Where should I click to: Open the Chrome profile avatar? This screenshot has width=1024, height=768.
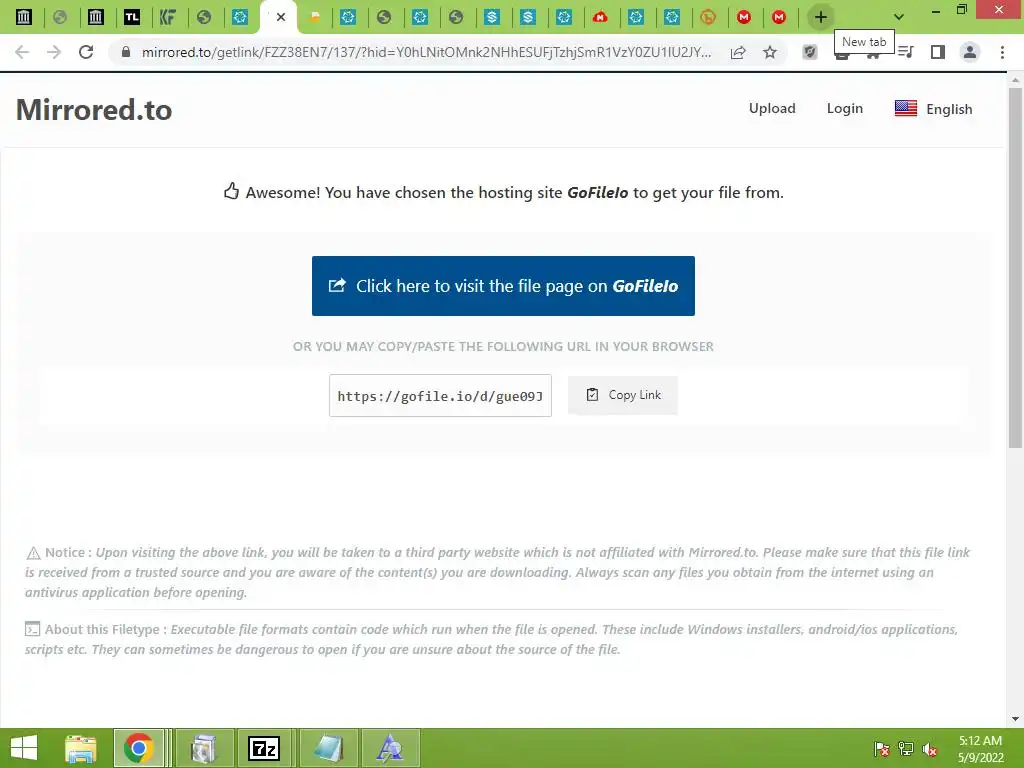pyautogui.click(x=970, y=52)
